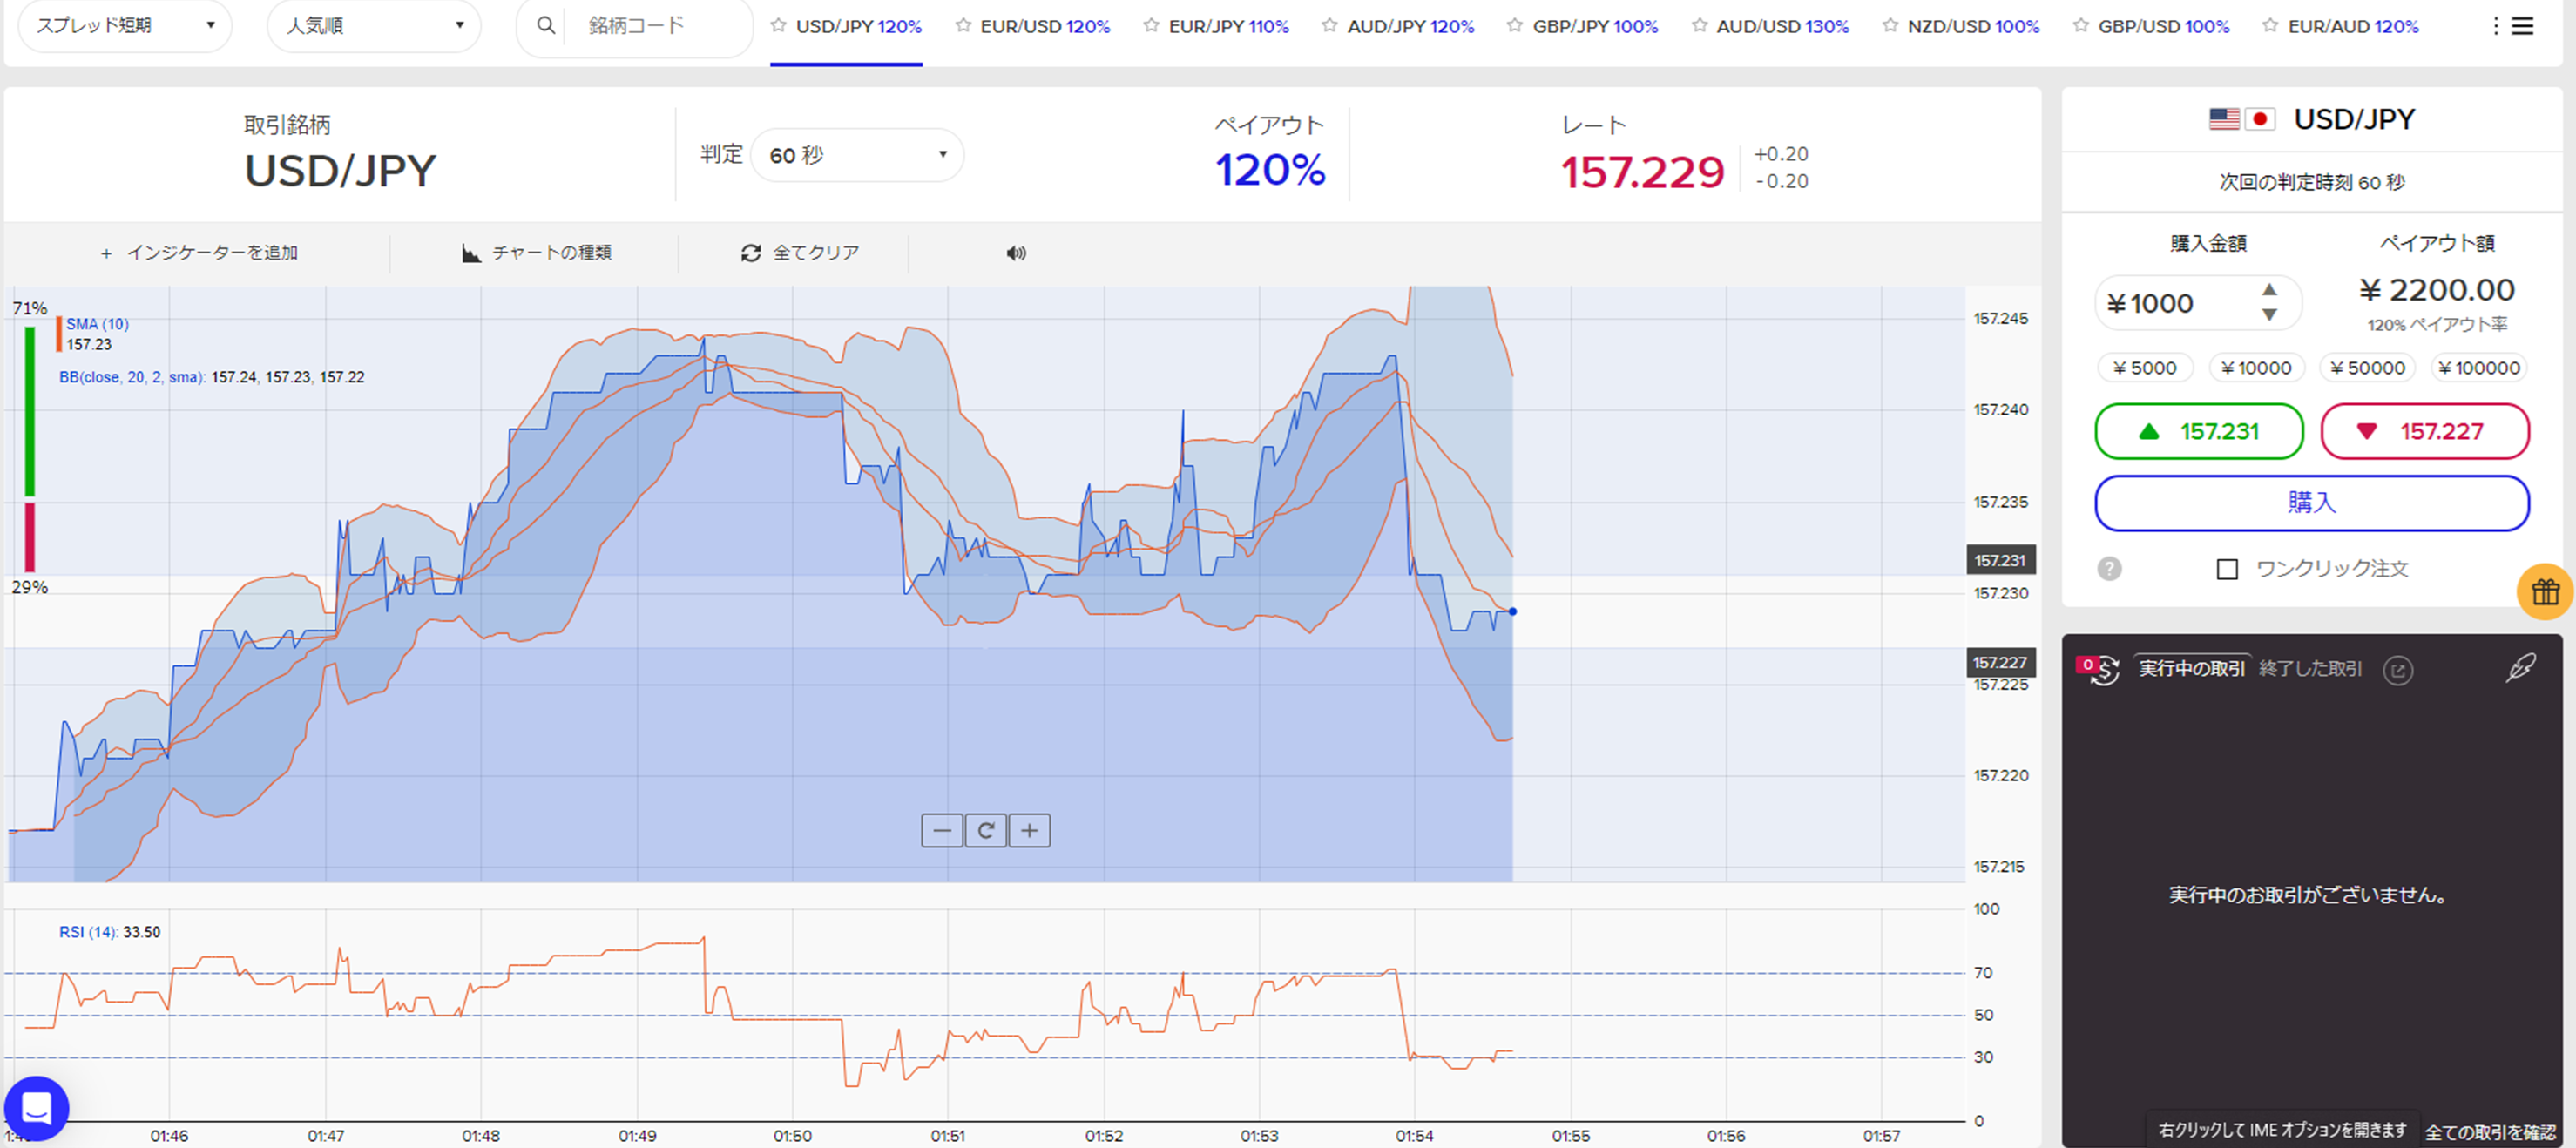Click the search magnifier icon

(545, 25)
